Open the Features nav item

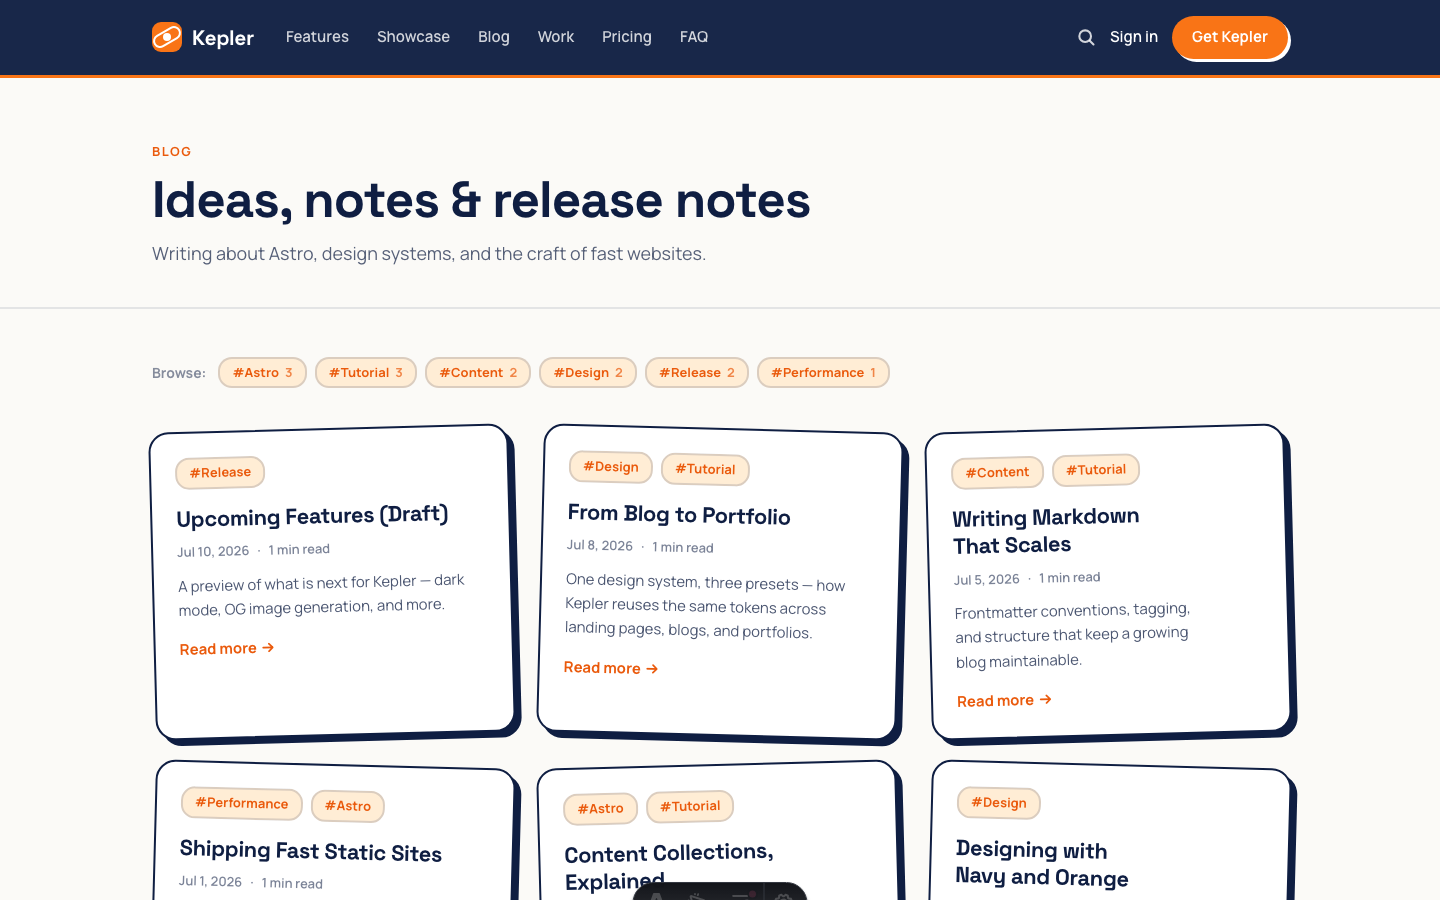click(x=317, y=37)
